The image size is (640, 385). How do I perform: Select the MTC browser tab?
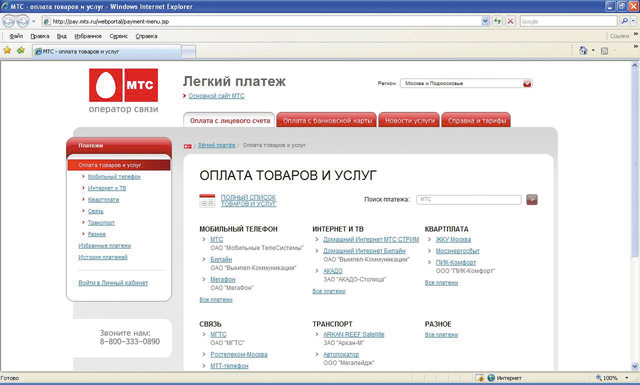(x=107, y=51)
